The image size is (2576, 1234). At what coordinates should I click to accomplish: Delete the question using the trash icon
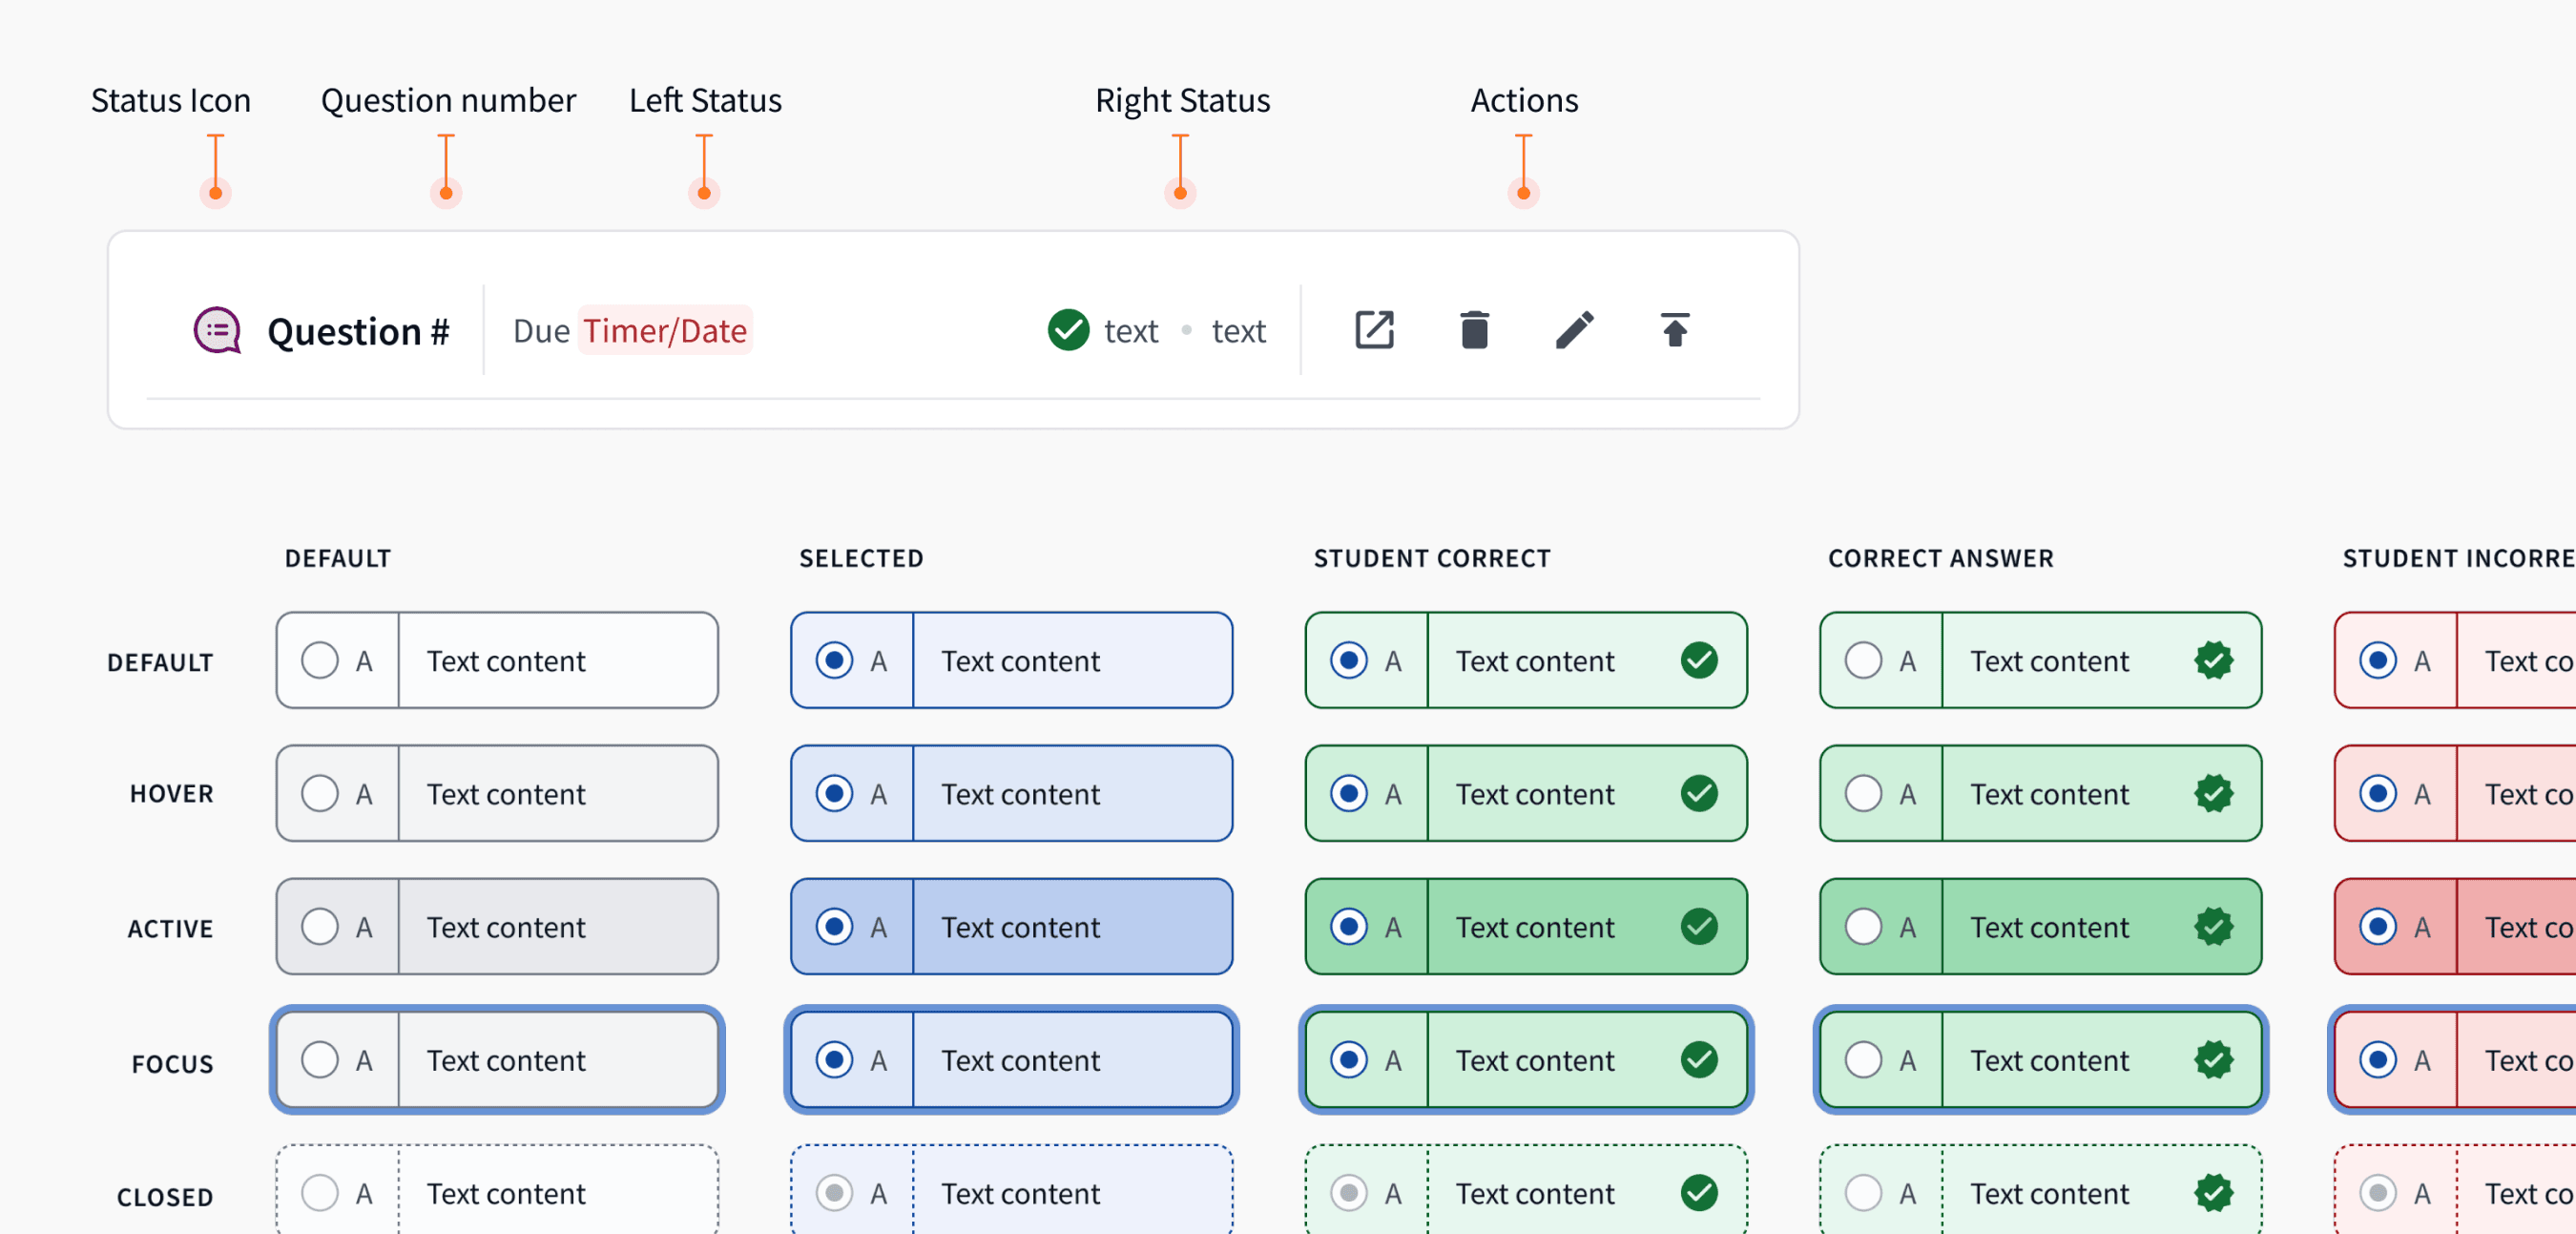click(x=1474, y=330)
